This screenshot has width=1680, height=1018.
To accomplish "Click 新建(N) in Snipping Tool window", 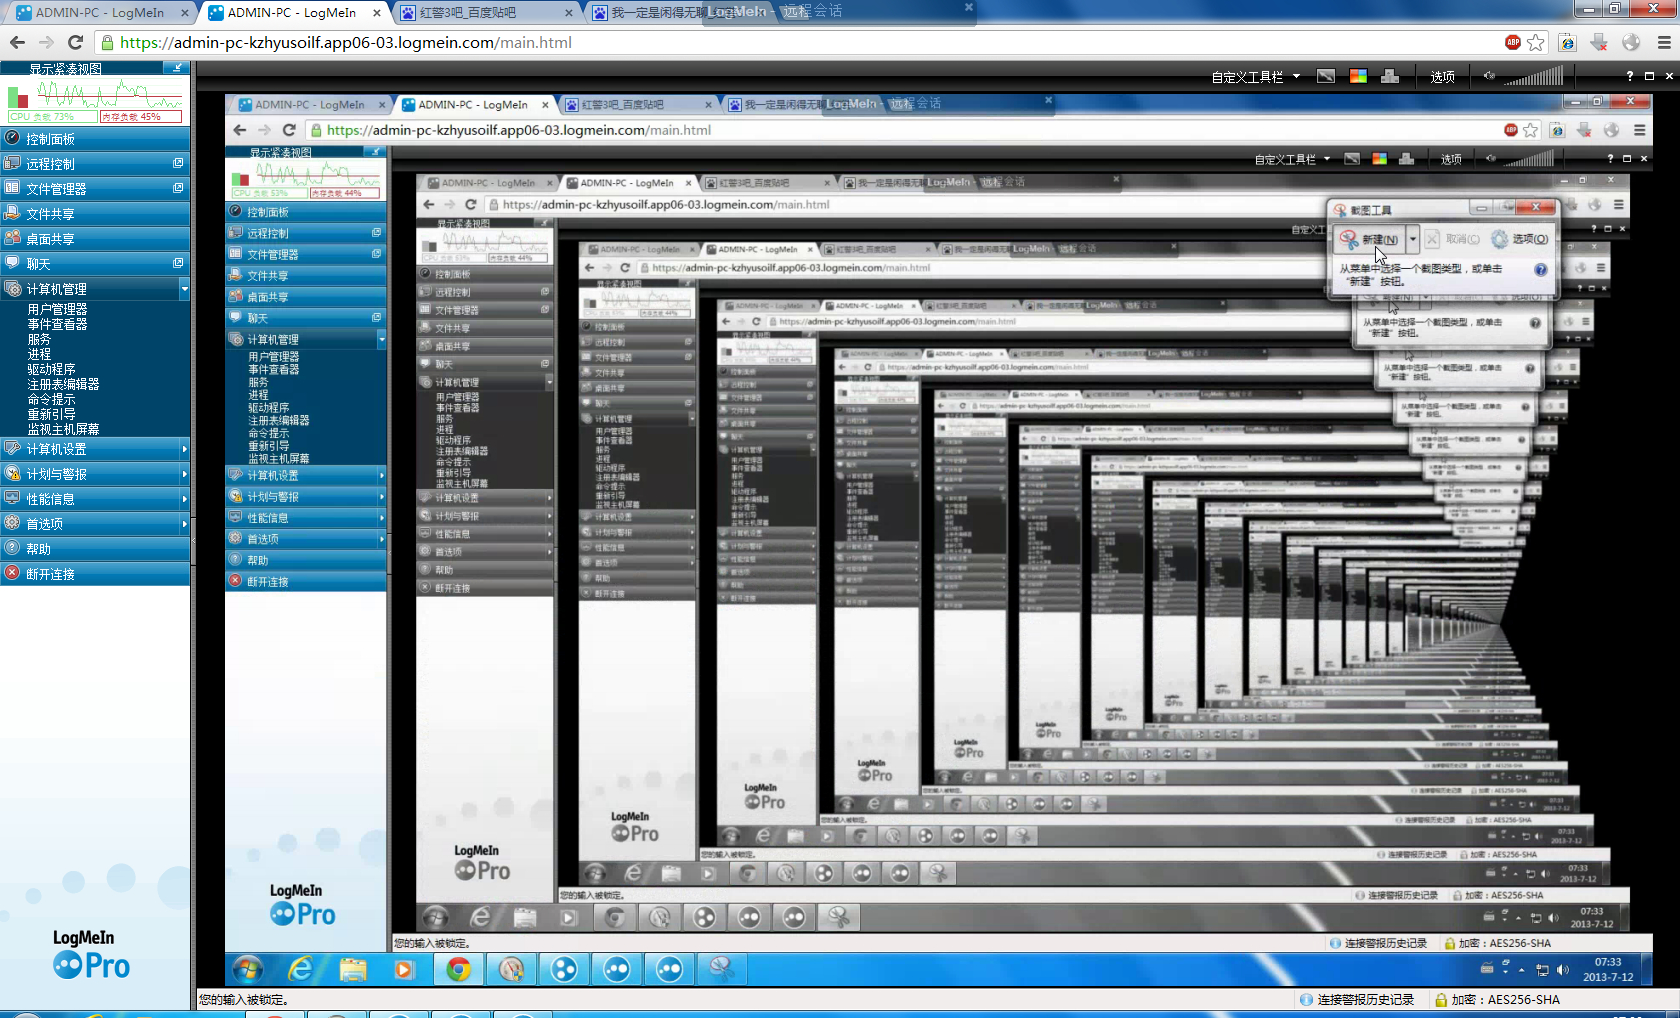I will point(1371,239).
